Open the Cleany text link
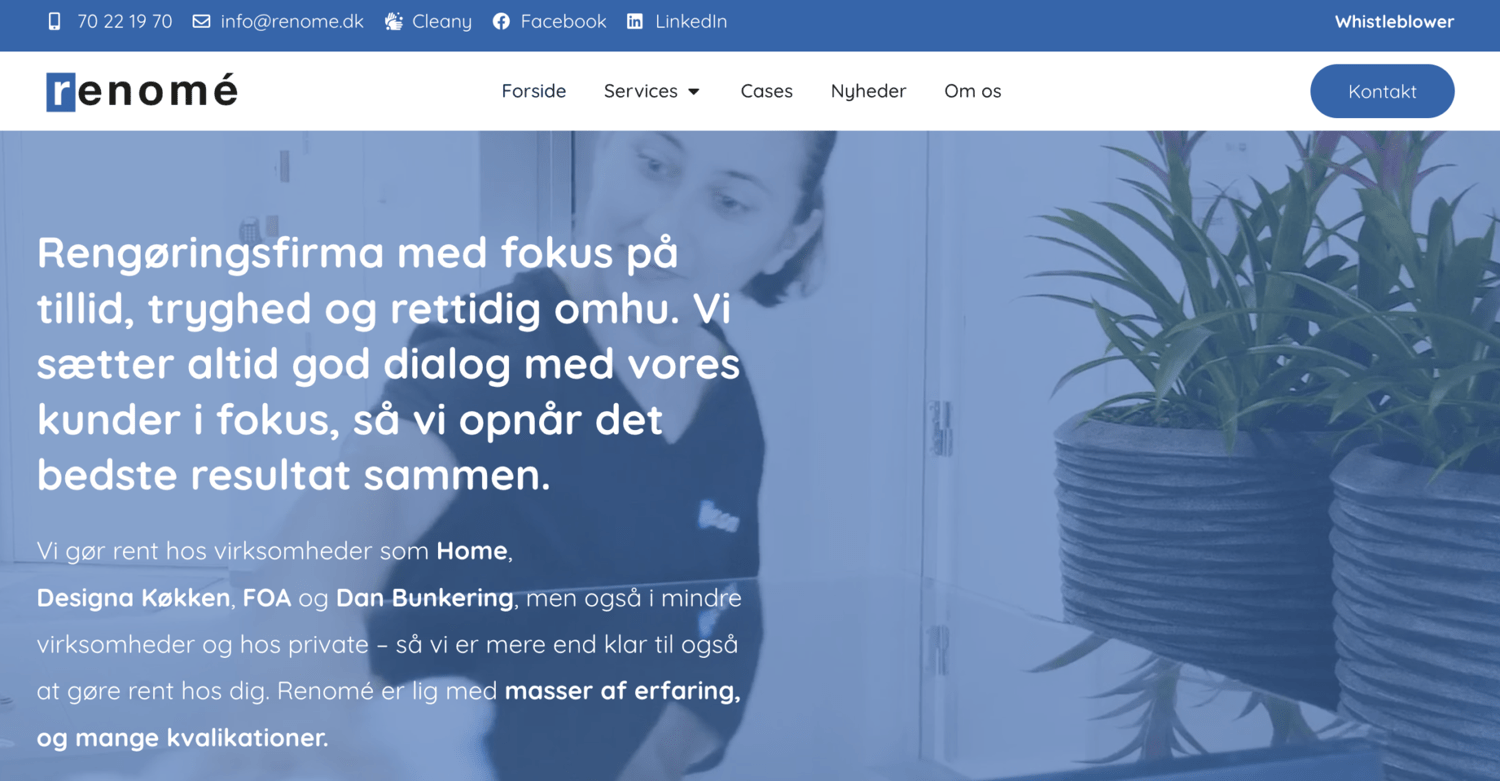The image size is (1500, 781). click(442, 21)
